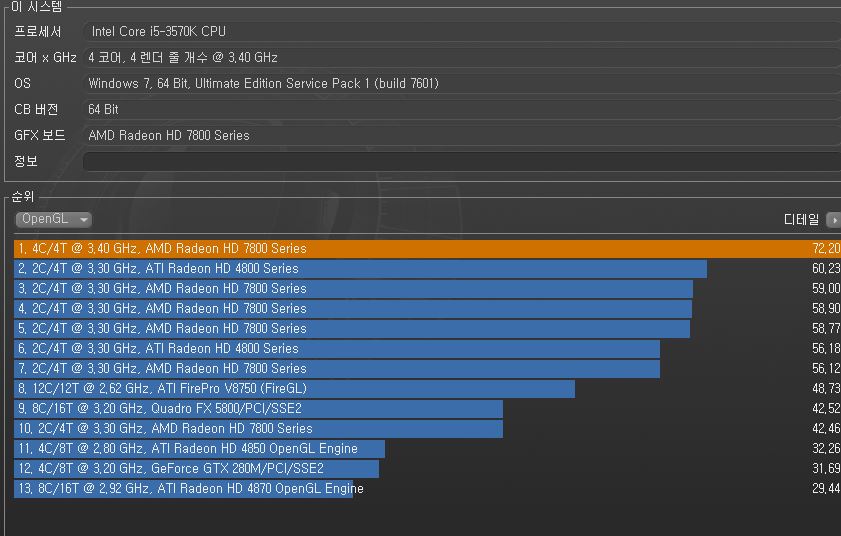Click the score 32.26 value
Image resolution: width=841 pixels, height=536 pixels.
tap(827, 449)
